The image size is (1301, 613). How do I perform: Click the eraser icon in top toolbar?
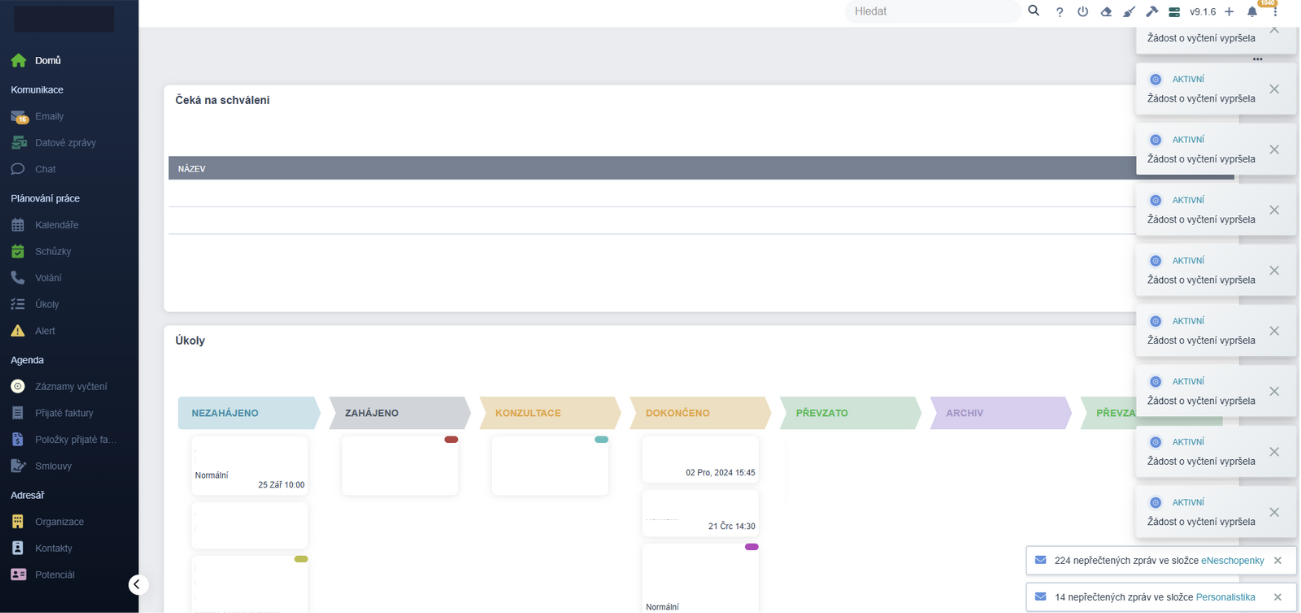pyautogui.click(x=1106, y=12)
